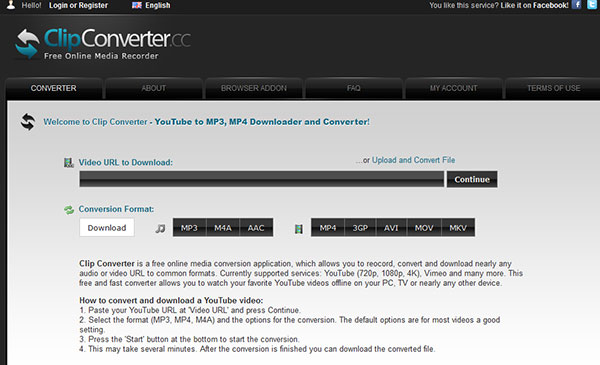Image resolution: width=600 pixels, height=365 pixels.
Task: Click the Like it on Facebook link
Action: (534, 5)
